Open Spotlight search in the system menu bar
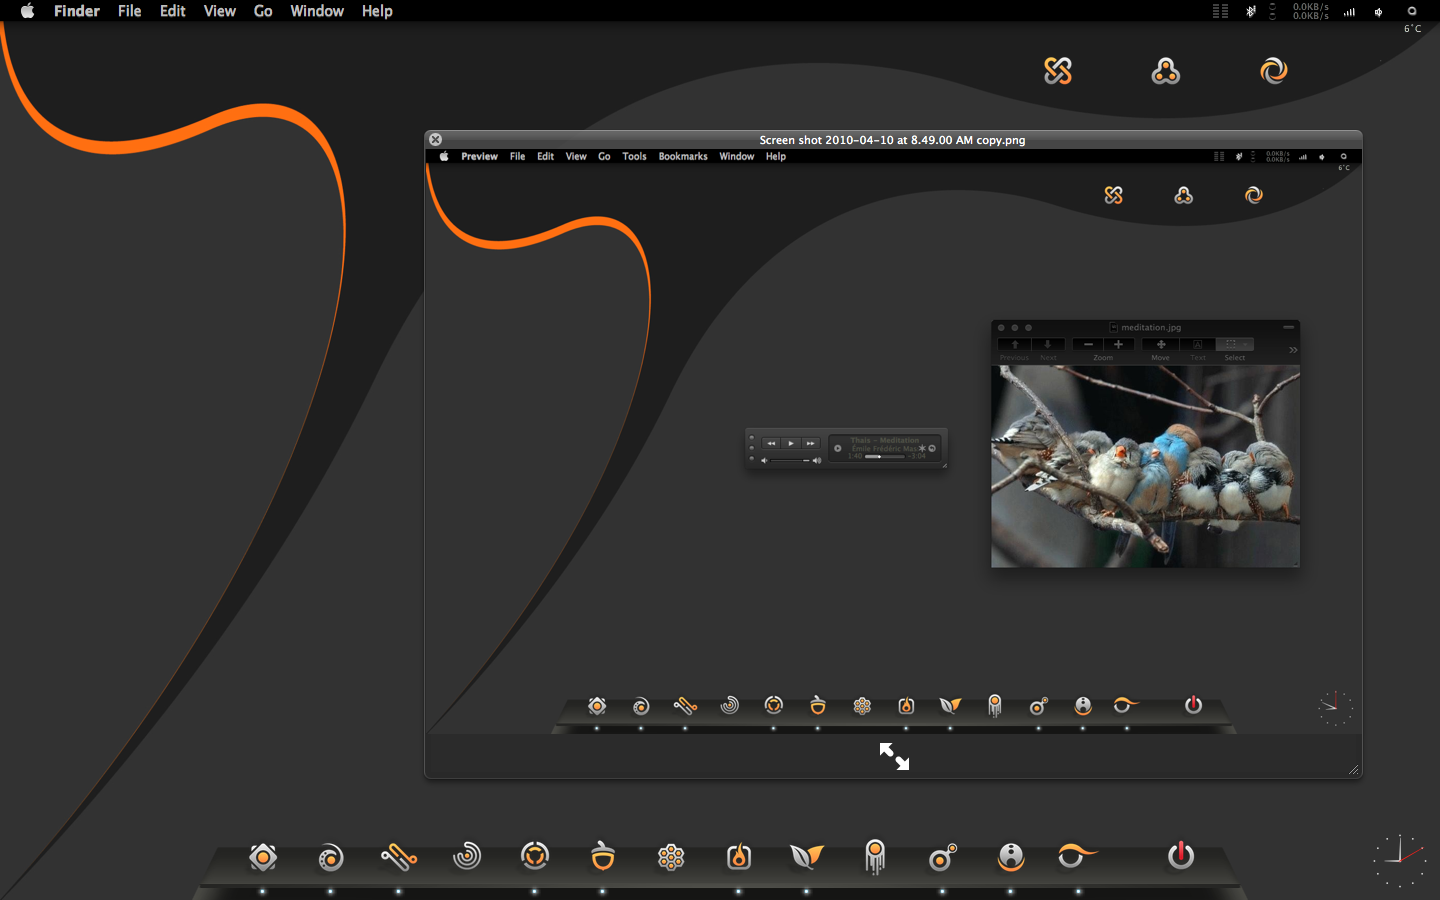The height and width of the screenshot is (900, 1440). [x=1412, y=11]
